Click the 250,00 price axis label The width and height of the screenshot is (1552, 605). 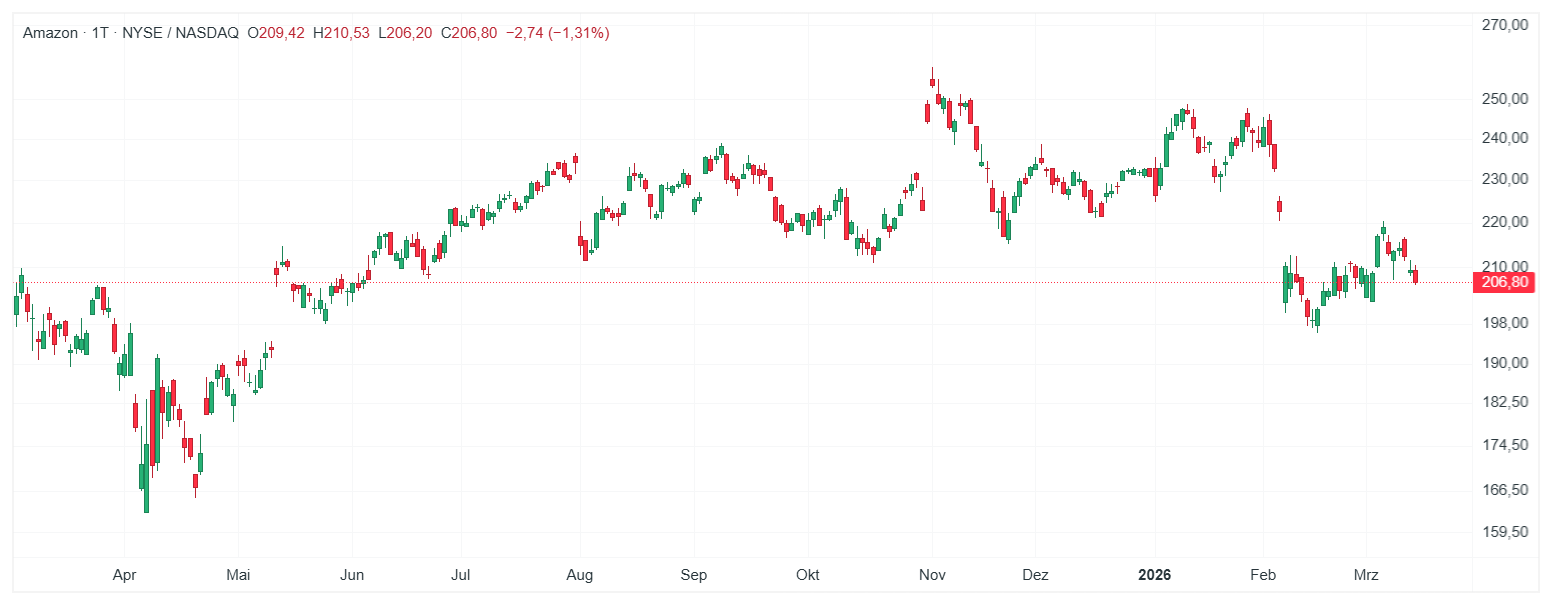click(1505, 99)
